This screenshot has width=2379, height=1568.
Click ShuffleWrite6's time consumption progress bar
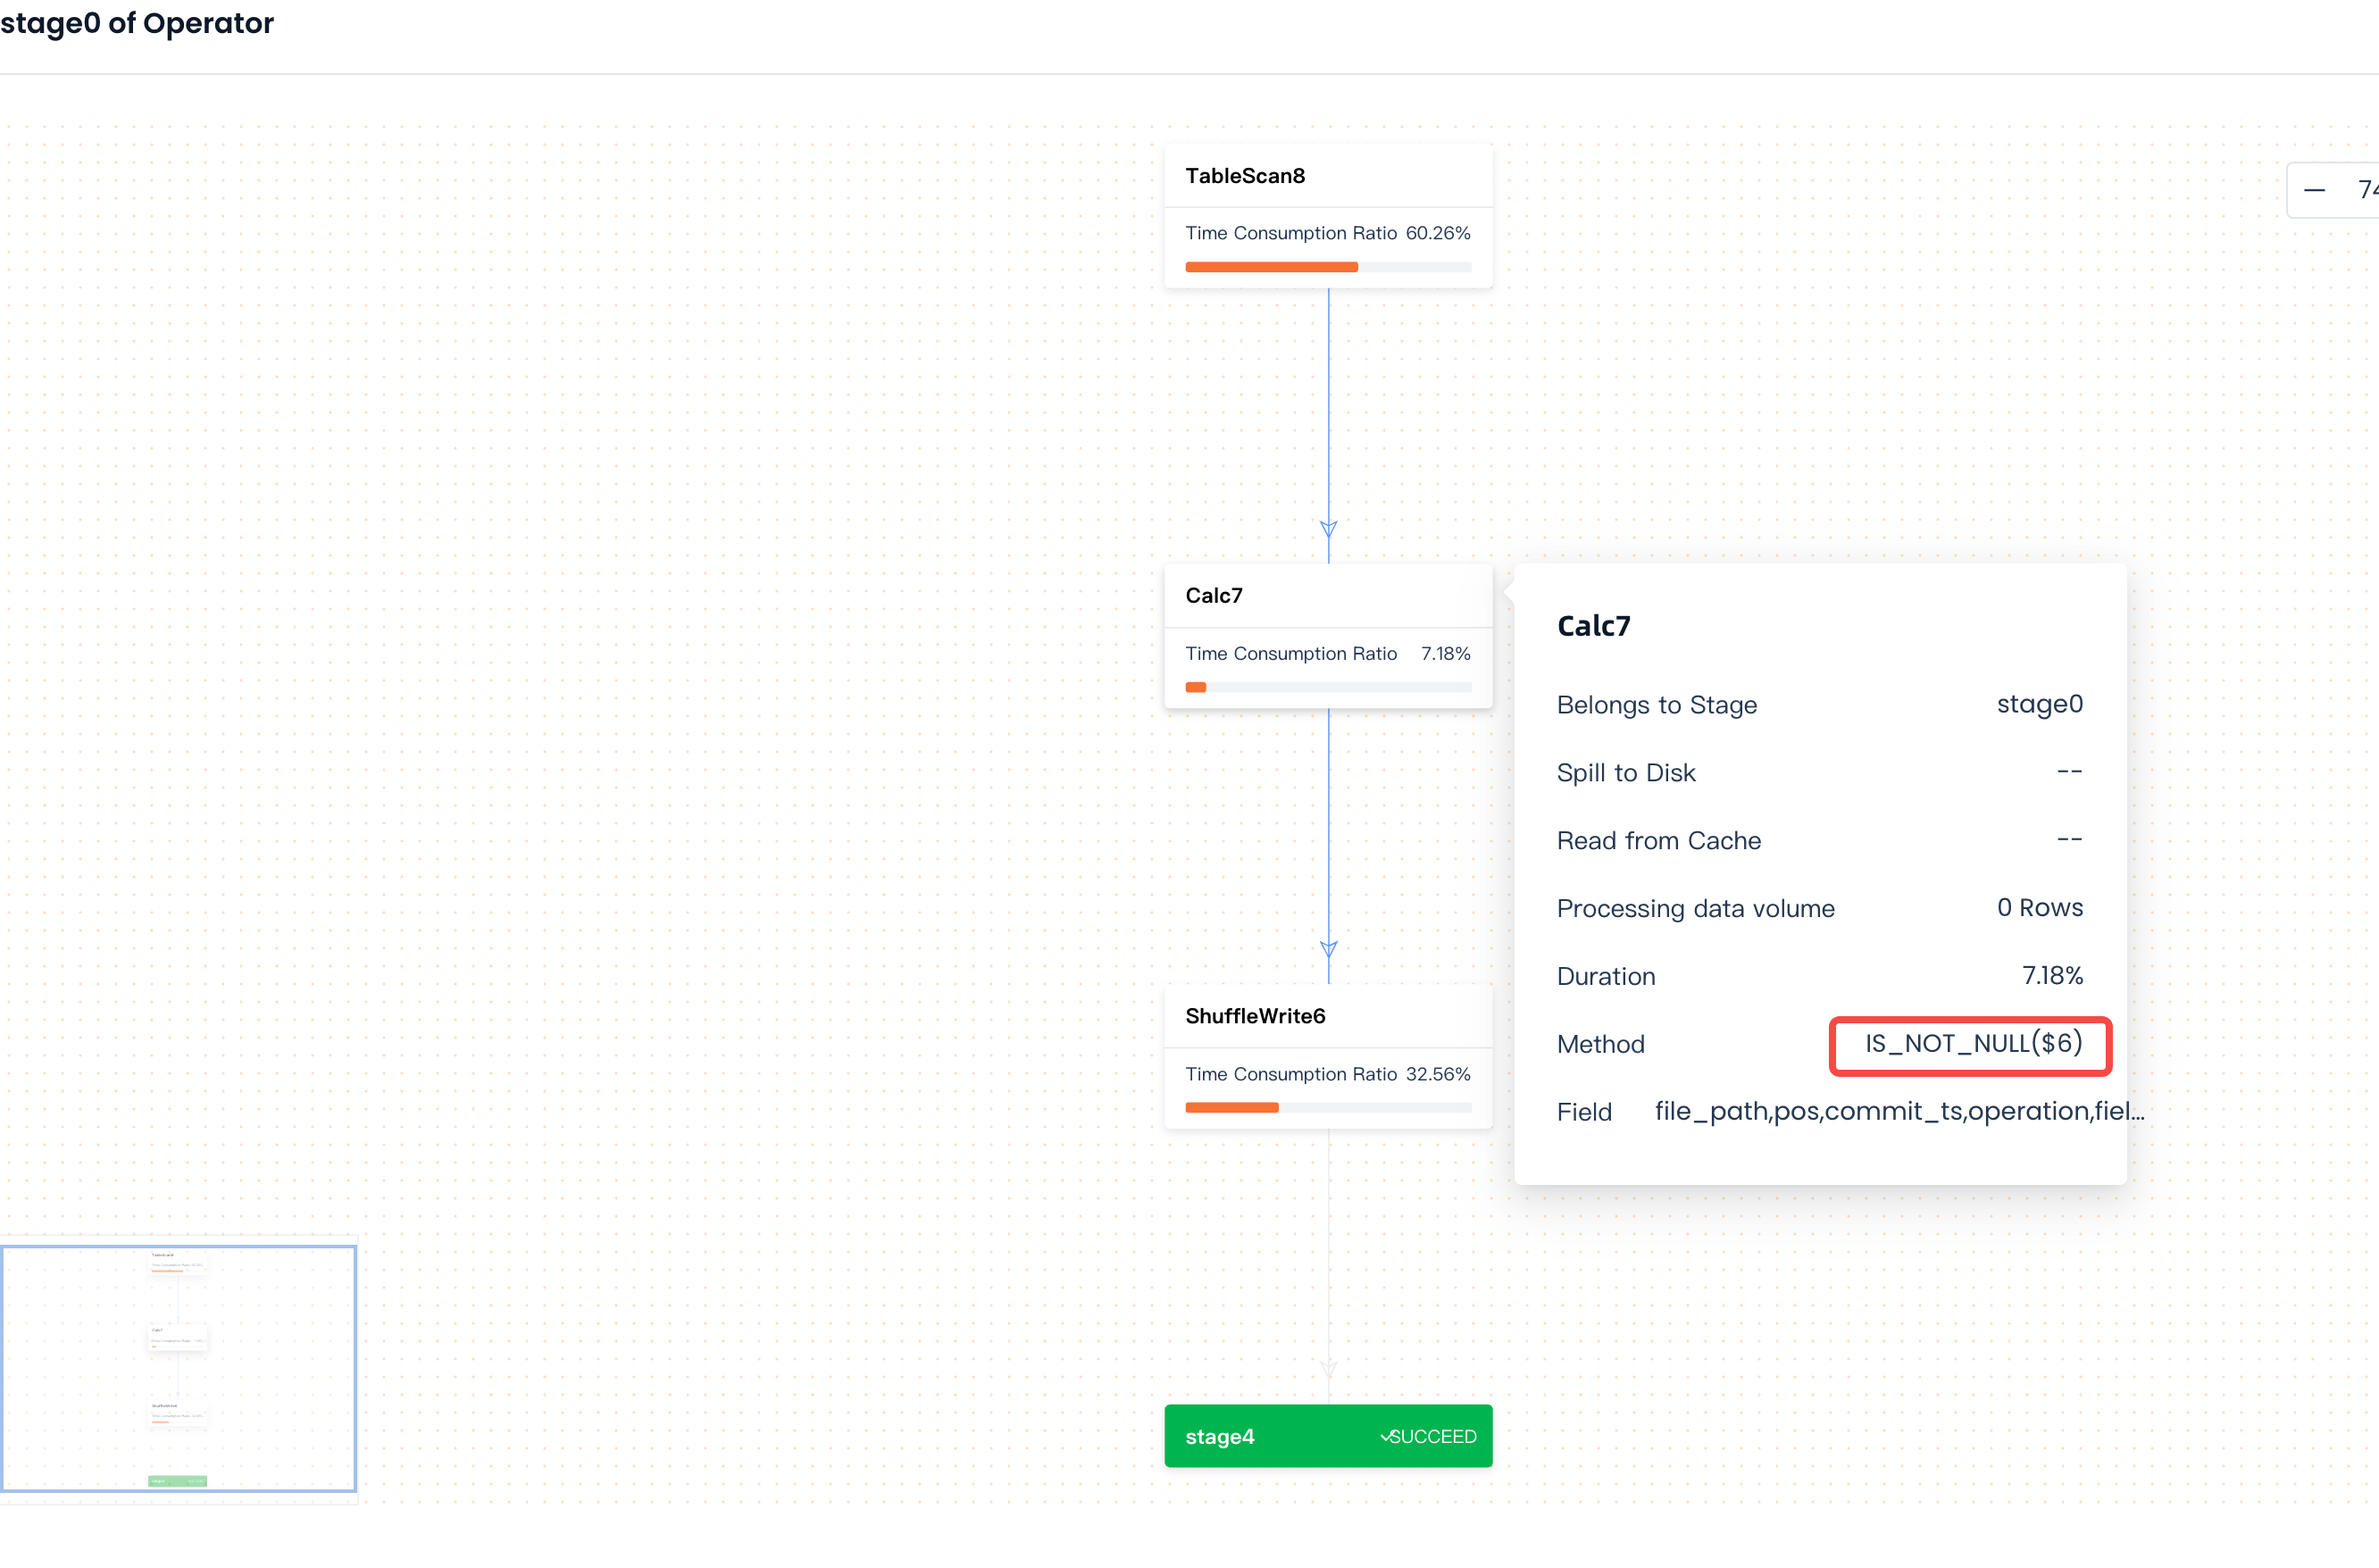pyautogui.click(x=1231, y=1107)
